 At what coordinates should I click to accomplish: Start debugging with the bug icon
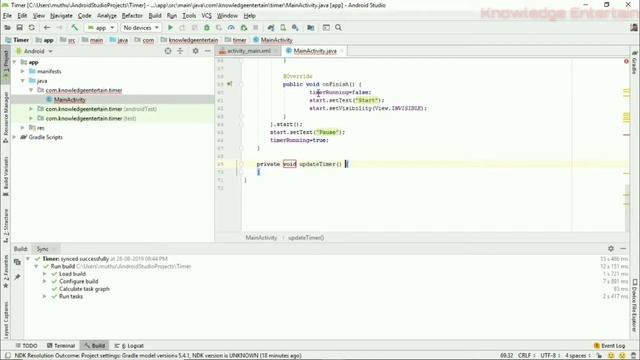[207, 28]
